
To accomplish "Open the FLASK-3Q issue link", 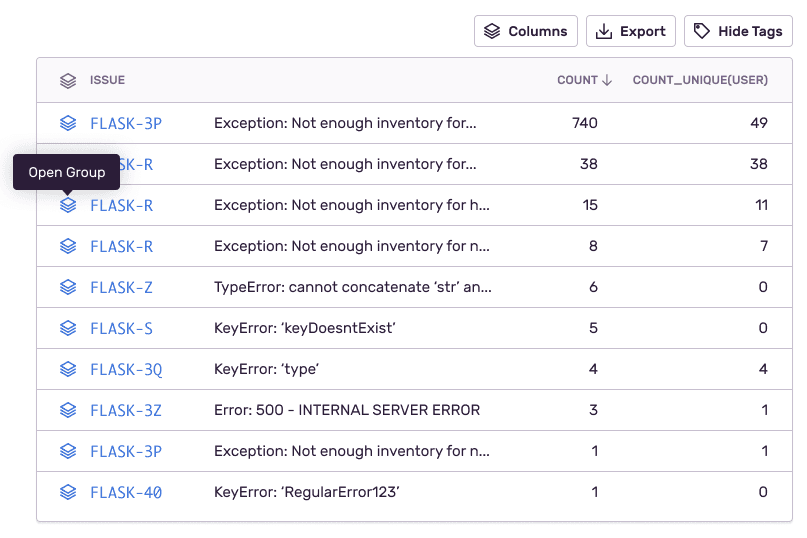I will (x=126, y=369).
